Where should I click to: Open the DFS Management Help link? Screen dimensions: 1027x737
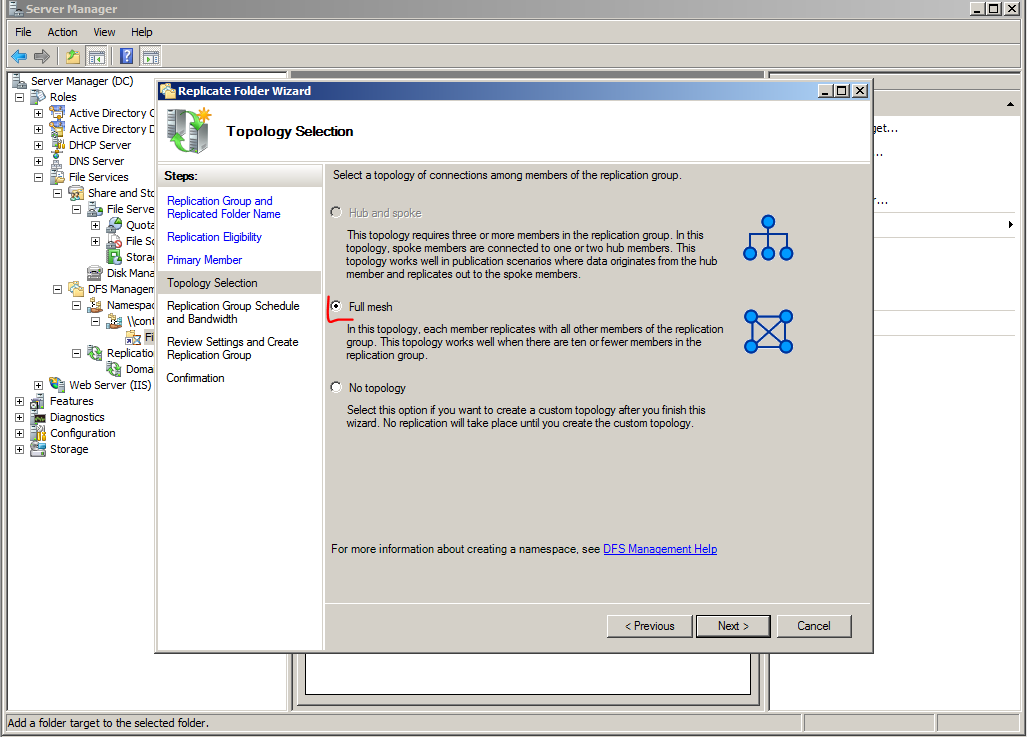[660, 549]
